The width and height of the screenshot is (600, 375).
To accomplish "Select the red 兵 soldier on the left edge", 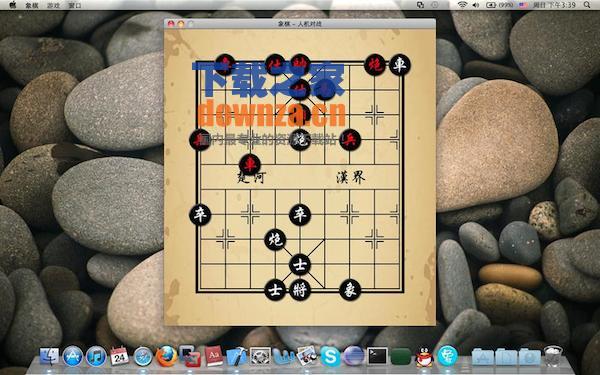I will click(200, 140).
